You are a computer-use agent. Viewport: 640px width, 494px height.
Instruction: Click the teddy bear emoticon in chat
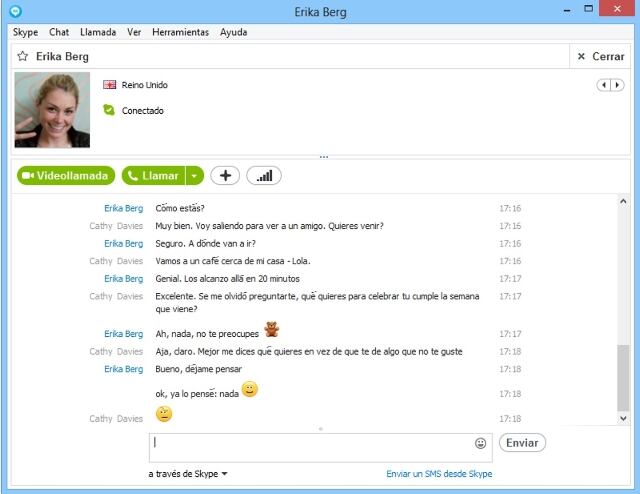click(x=271, y=330)
